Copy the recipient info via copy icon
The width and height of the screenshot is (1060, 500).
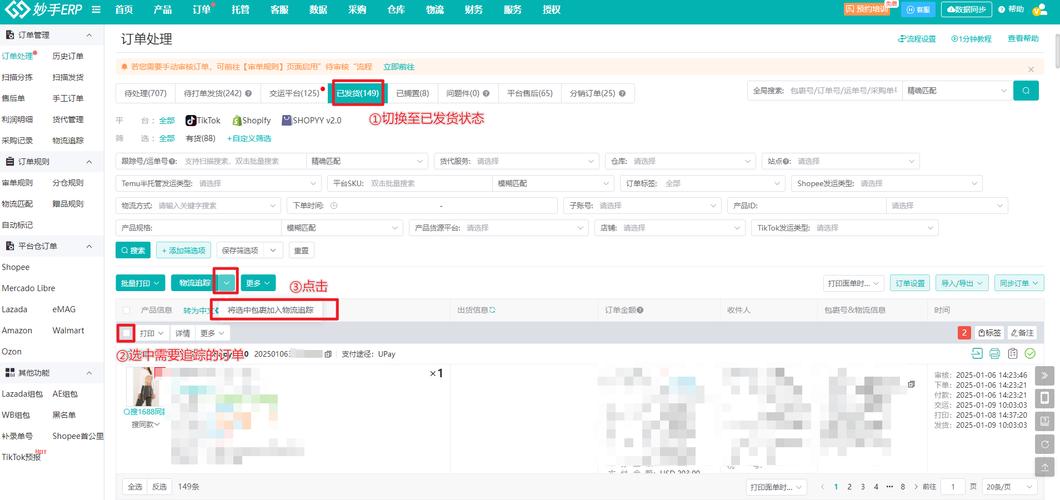pyautogui.click(x=911, y=384)
